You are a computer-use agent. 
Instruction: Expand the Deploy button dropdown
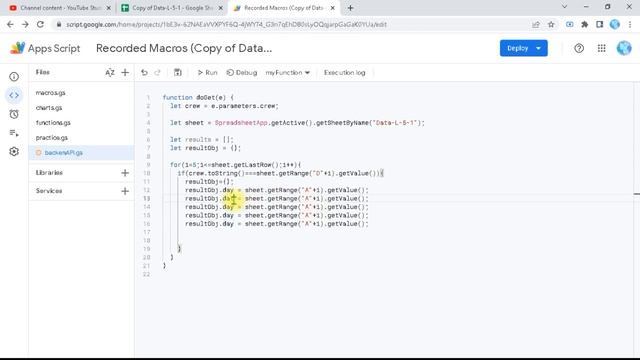538,48
